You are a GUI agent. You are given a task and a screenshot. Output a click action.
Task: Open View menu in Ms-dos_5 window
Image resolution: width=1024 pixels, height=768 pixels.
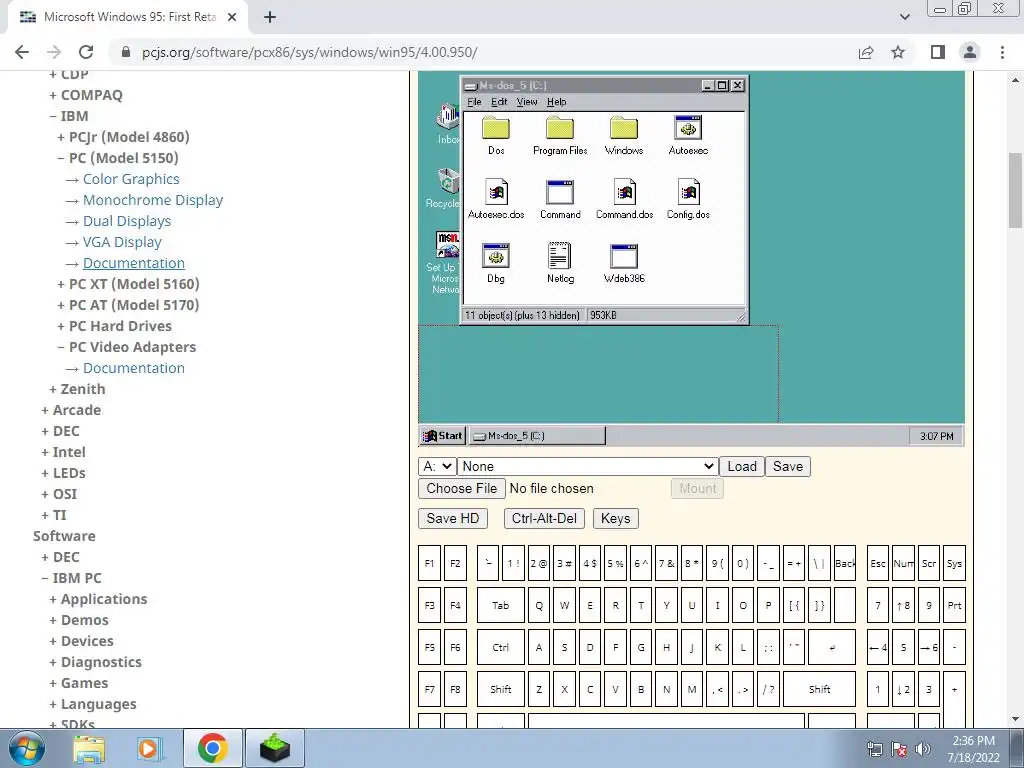tap(527, 102)
